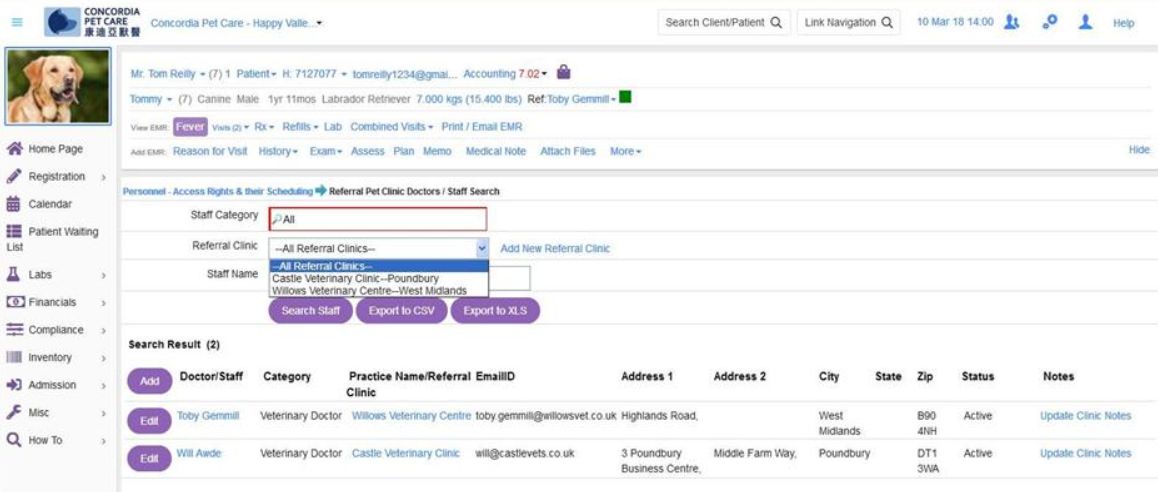
Task: Open the Referral Clinic combo box
Action: (379, 249)
